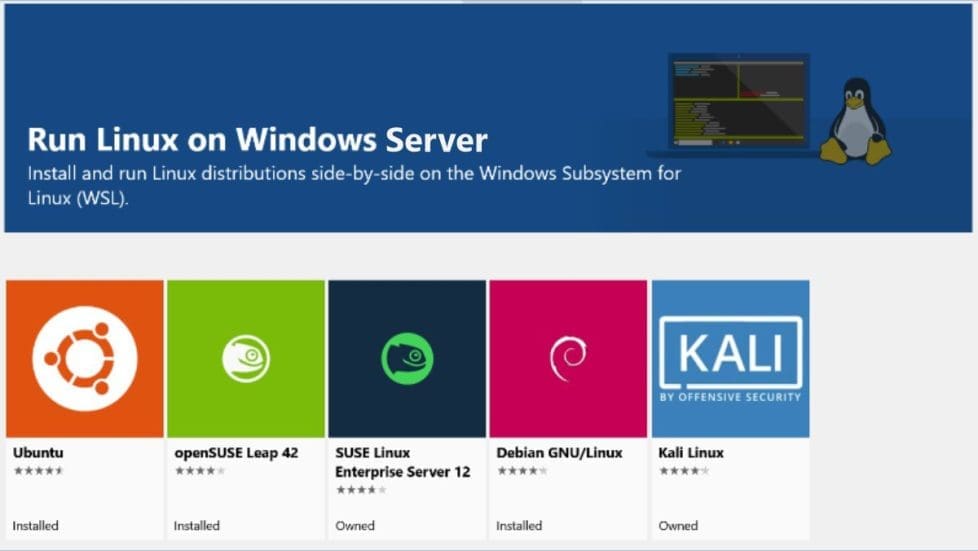Select the "Ubuntu" app title
This screenshot has height=551, width=978.
click(38, 452)
